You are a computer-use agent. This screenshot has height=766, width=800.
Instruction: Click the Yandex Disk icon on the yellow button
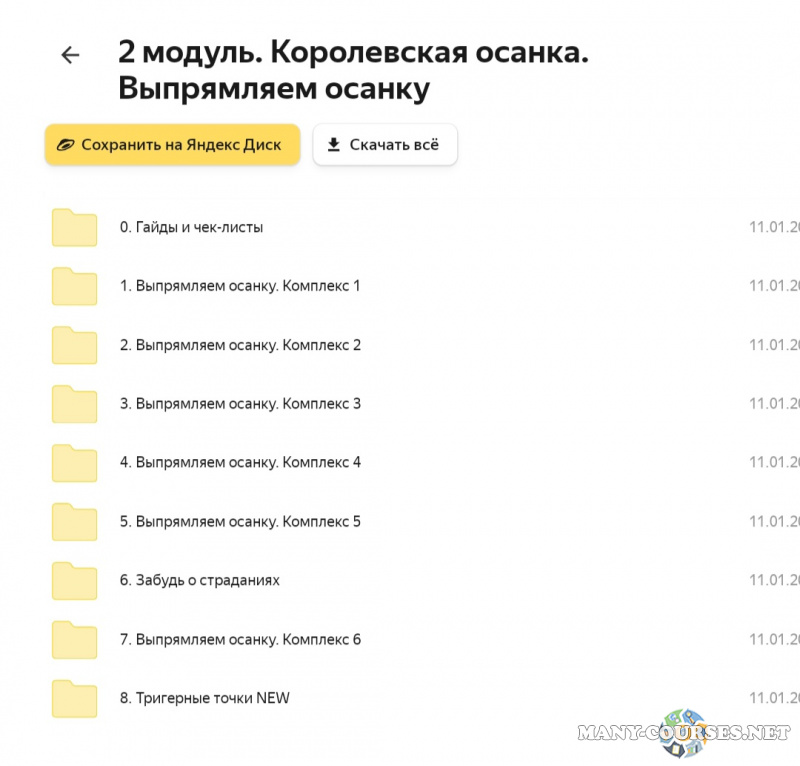[64, 144]
